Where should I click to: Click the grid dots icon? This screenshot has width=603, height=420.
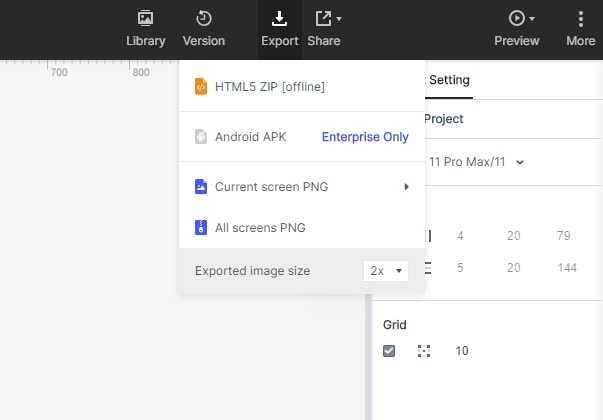(x=424, y=351)
